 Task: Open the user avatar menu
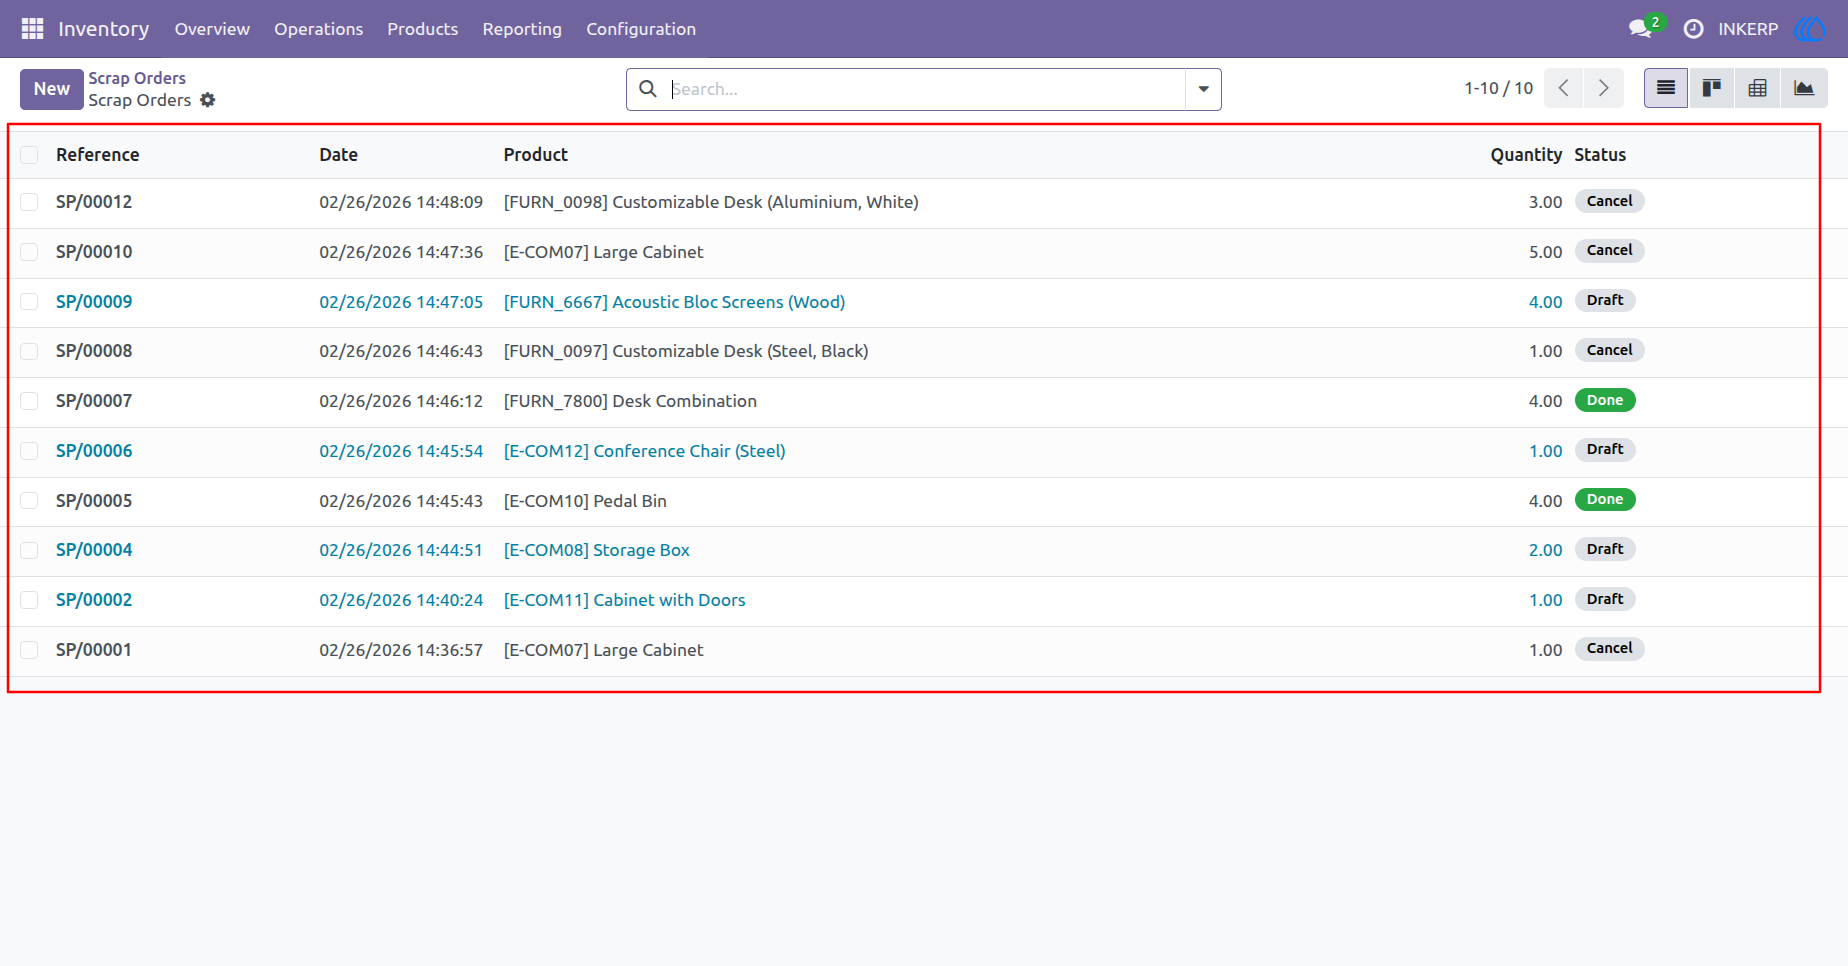tap(1810, 29)
